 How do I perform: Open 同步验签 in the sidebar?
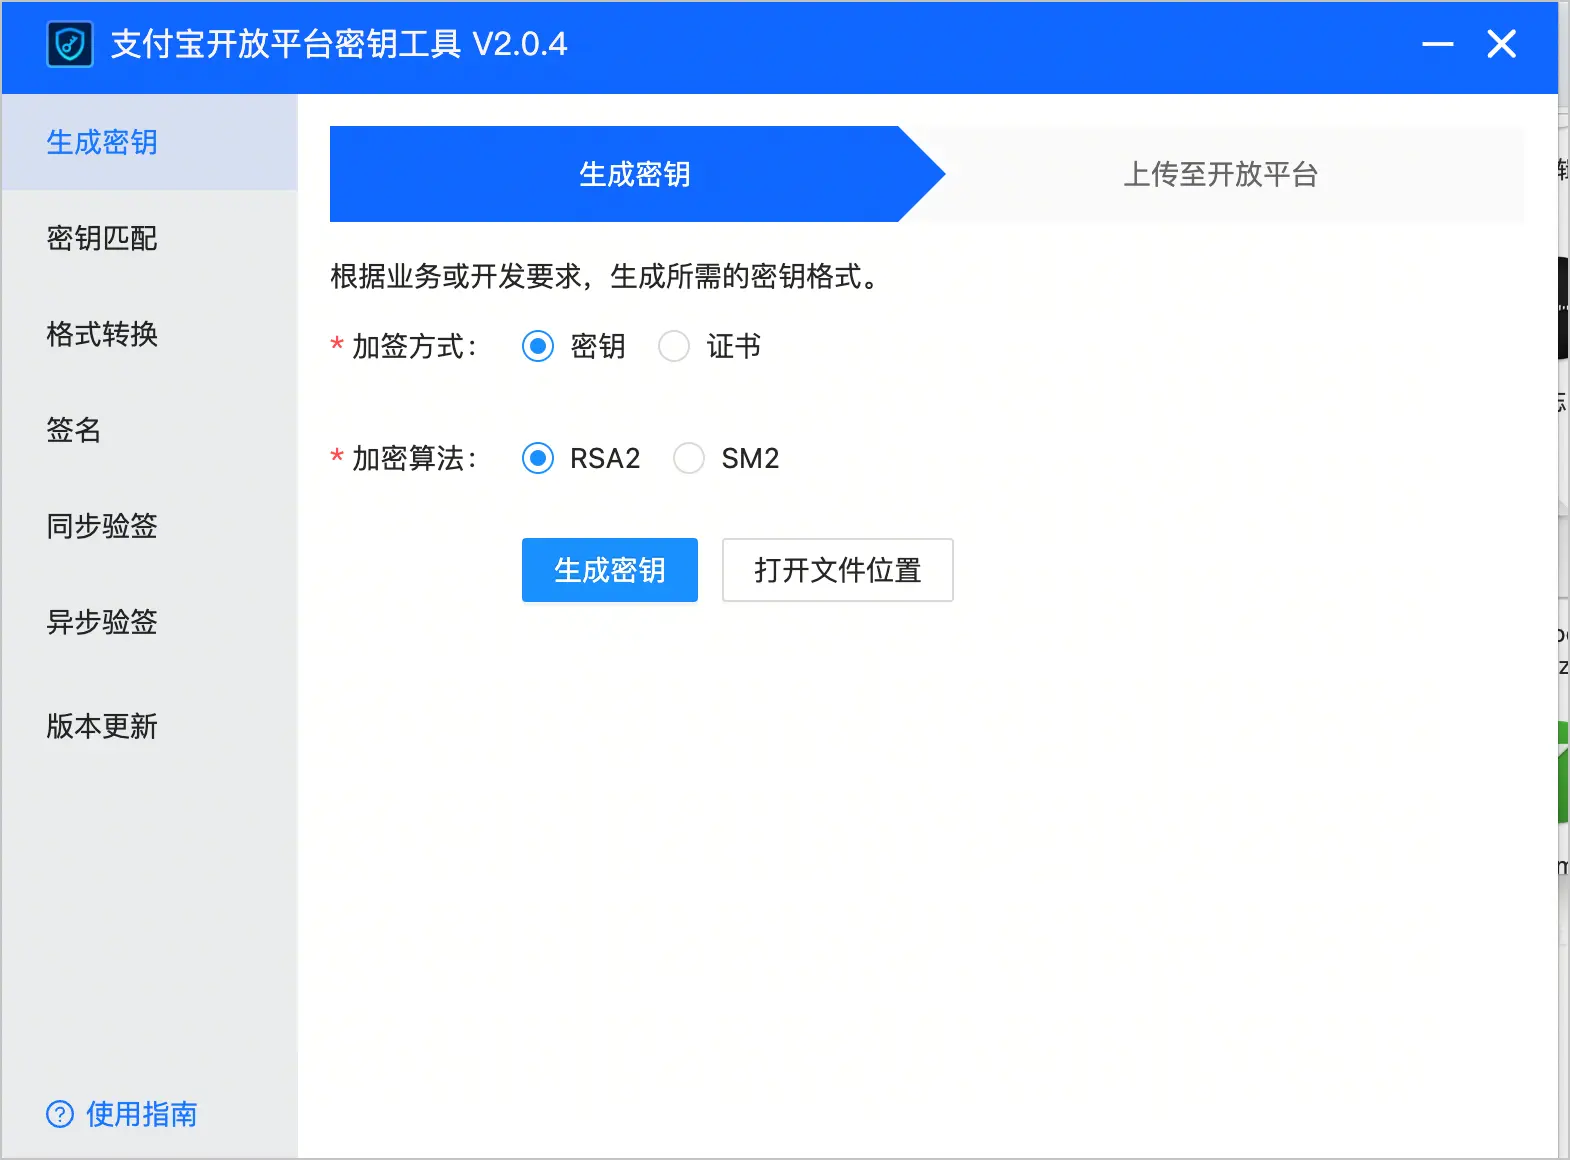click(x=150, y=526)
